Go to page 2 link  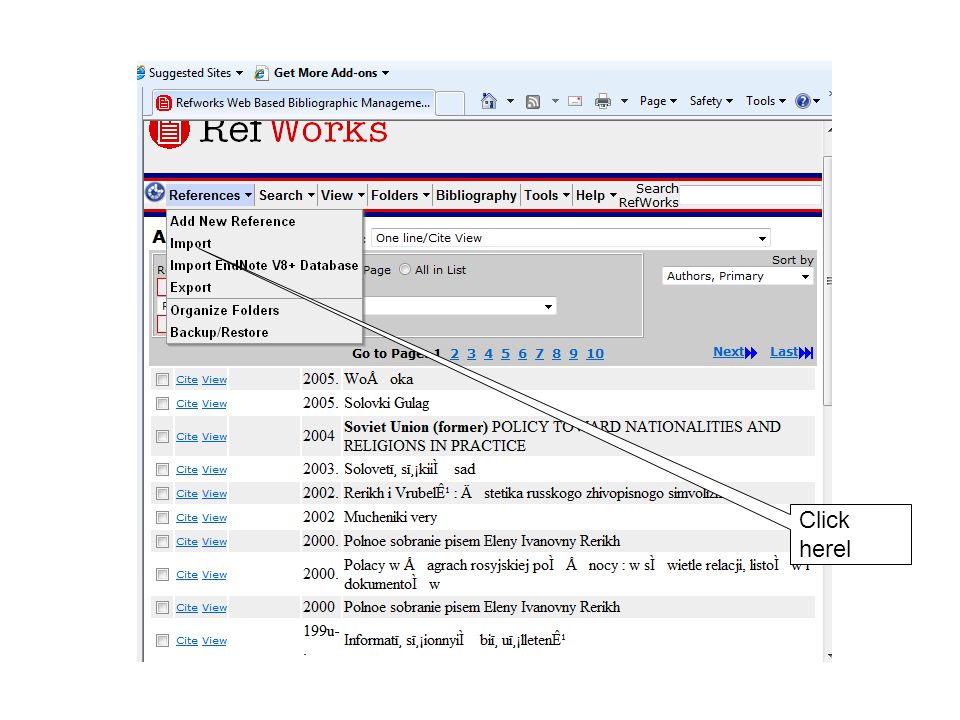tap(454, 353)
